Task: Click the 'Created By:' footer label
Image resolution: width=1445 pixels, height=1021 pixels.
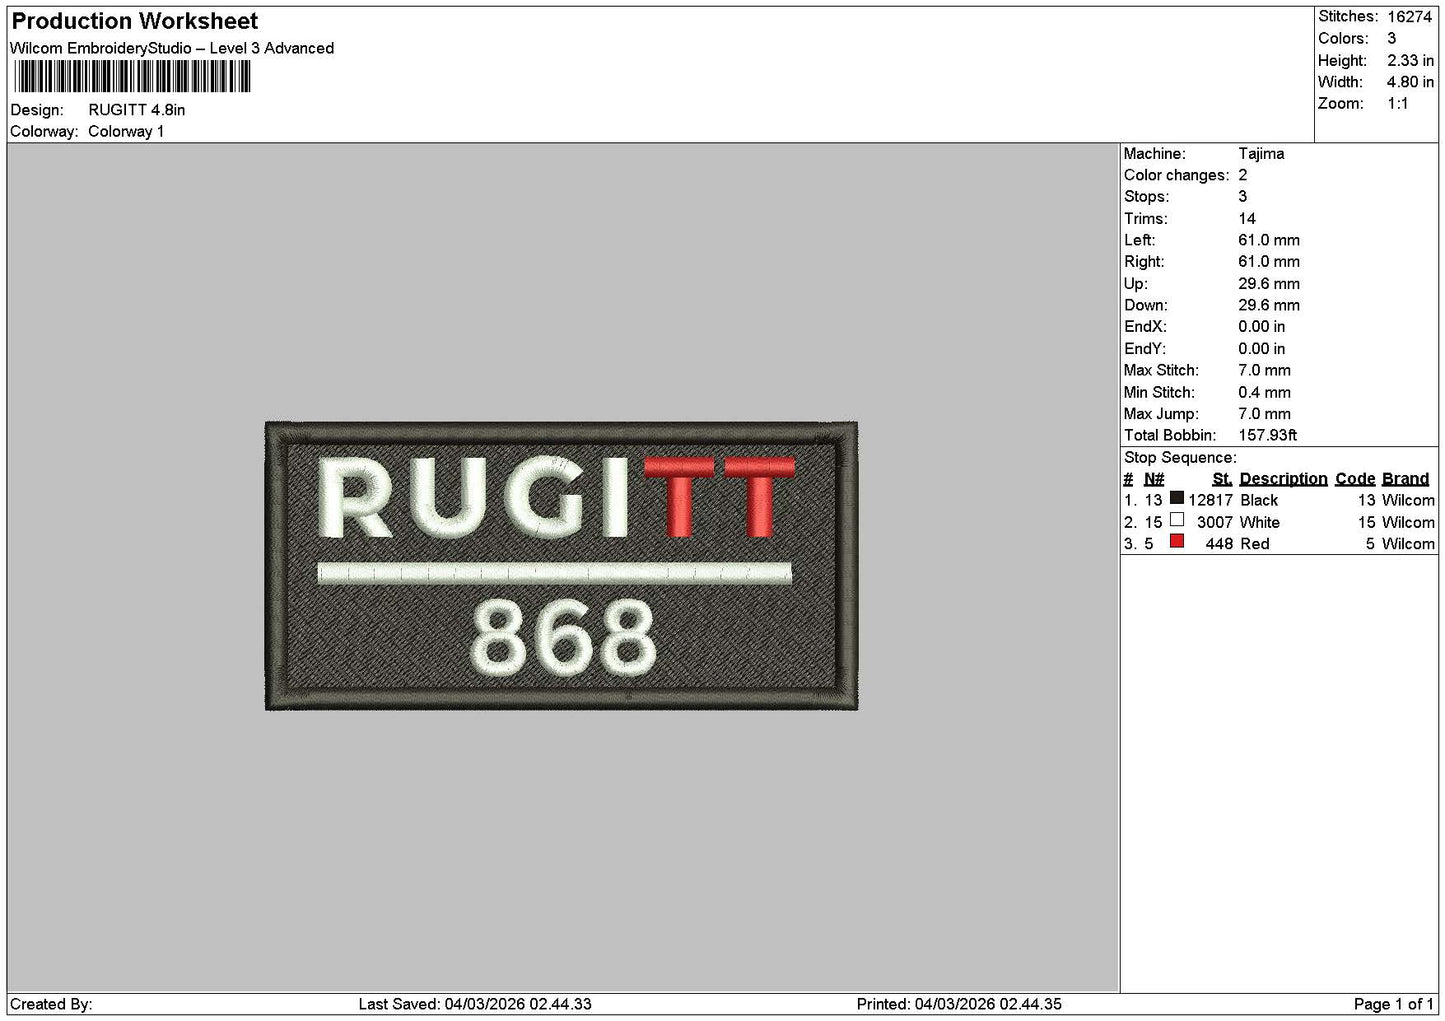Action: click(x=51, y=1004)
